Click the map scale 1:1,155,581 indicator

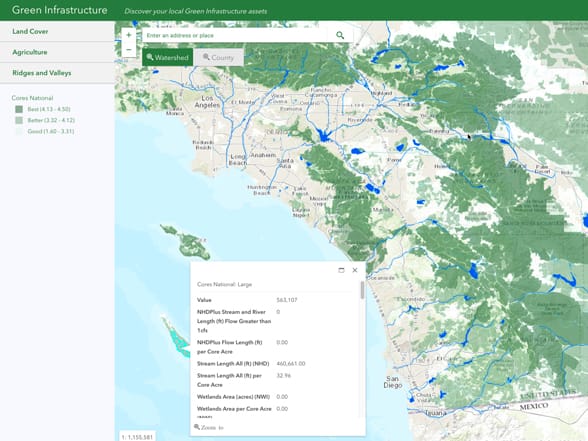138,437
